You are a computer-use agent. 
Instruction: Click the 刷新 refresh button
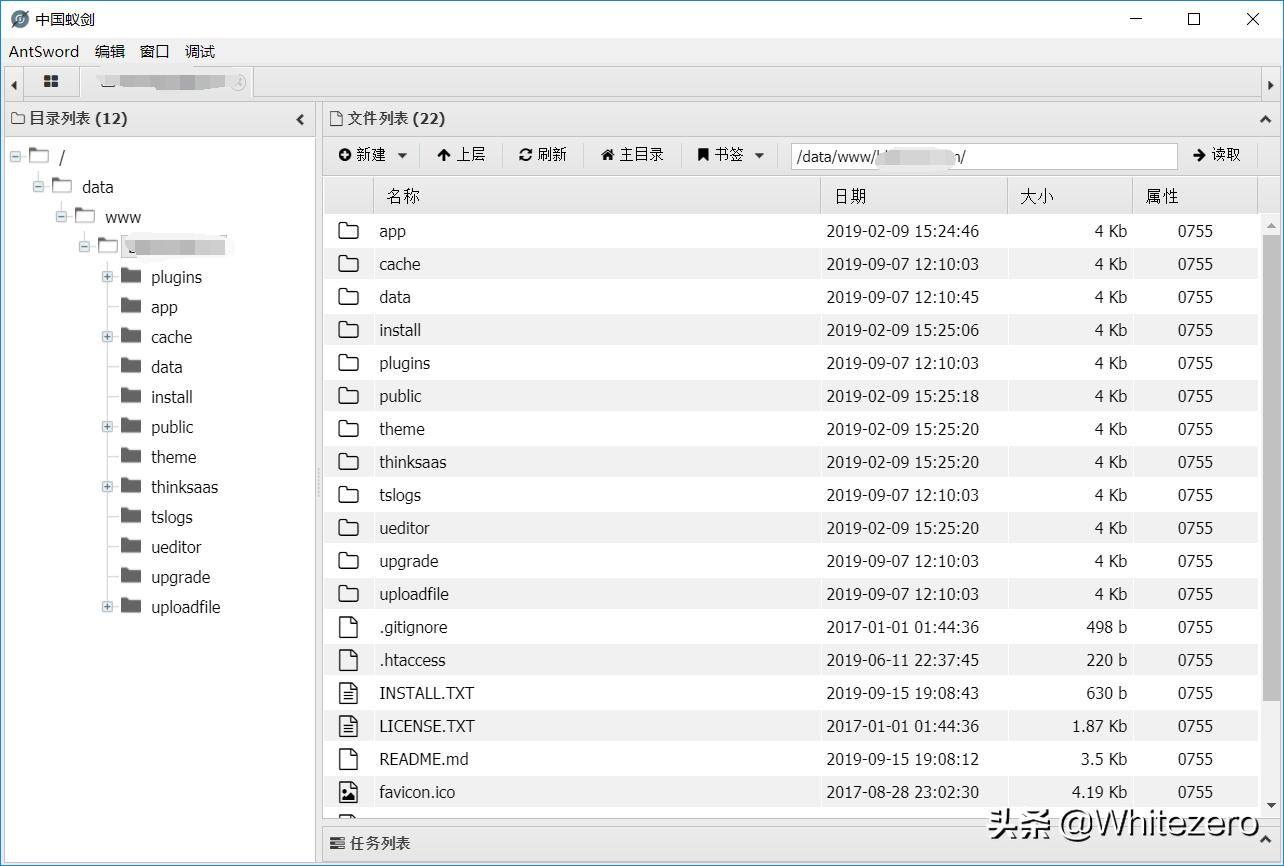543,155
